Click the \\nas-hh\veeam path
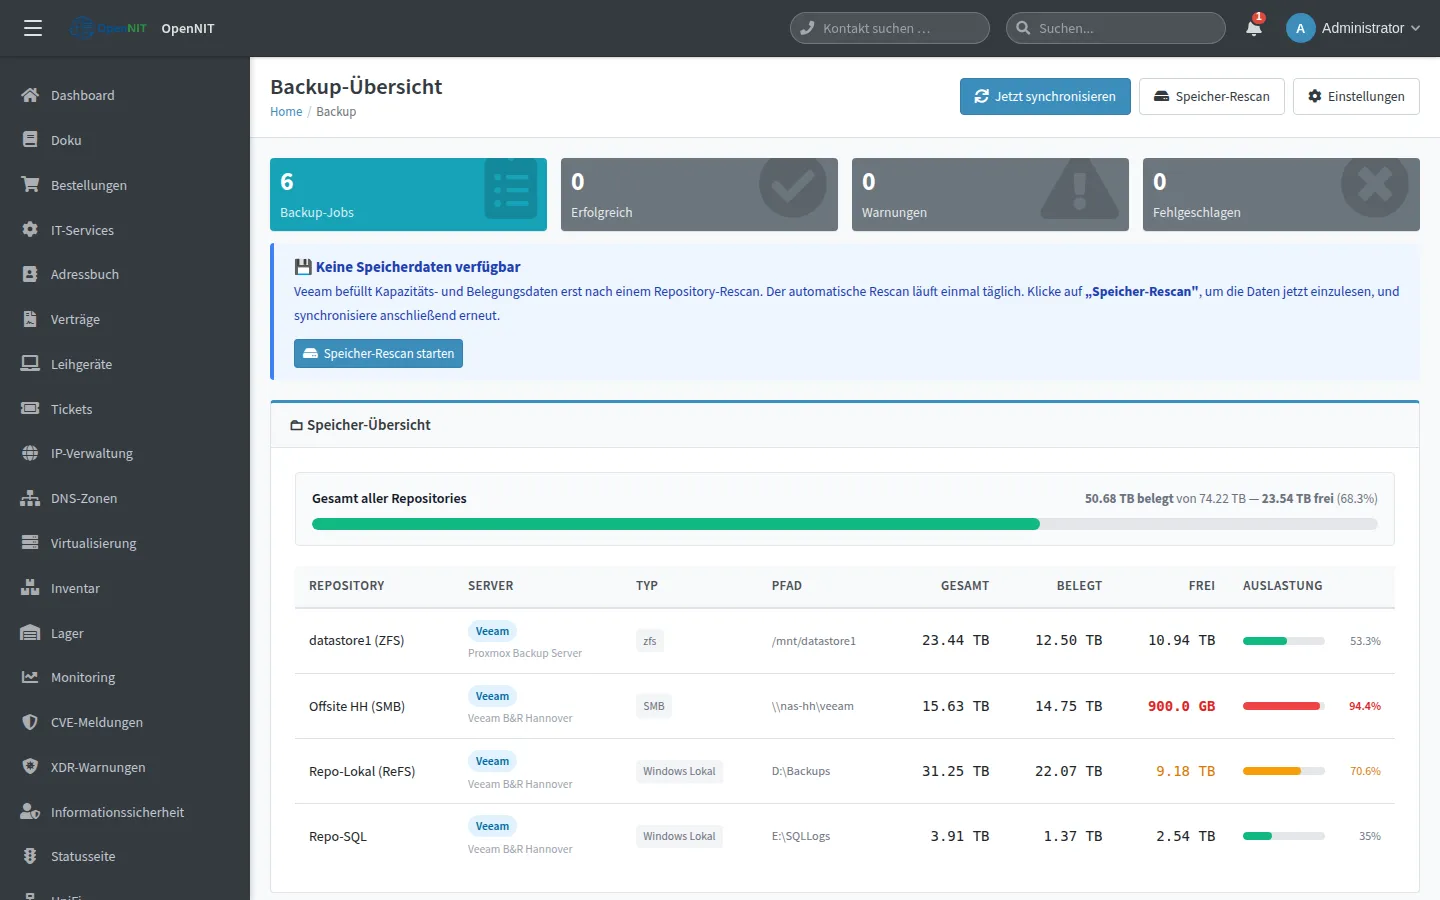Image resolution: width=1440 pixels, height=900 pixels. (813, 706)
